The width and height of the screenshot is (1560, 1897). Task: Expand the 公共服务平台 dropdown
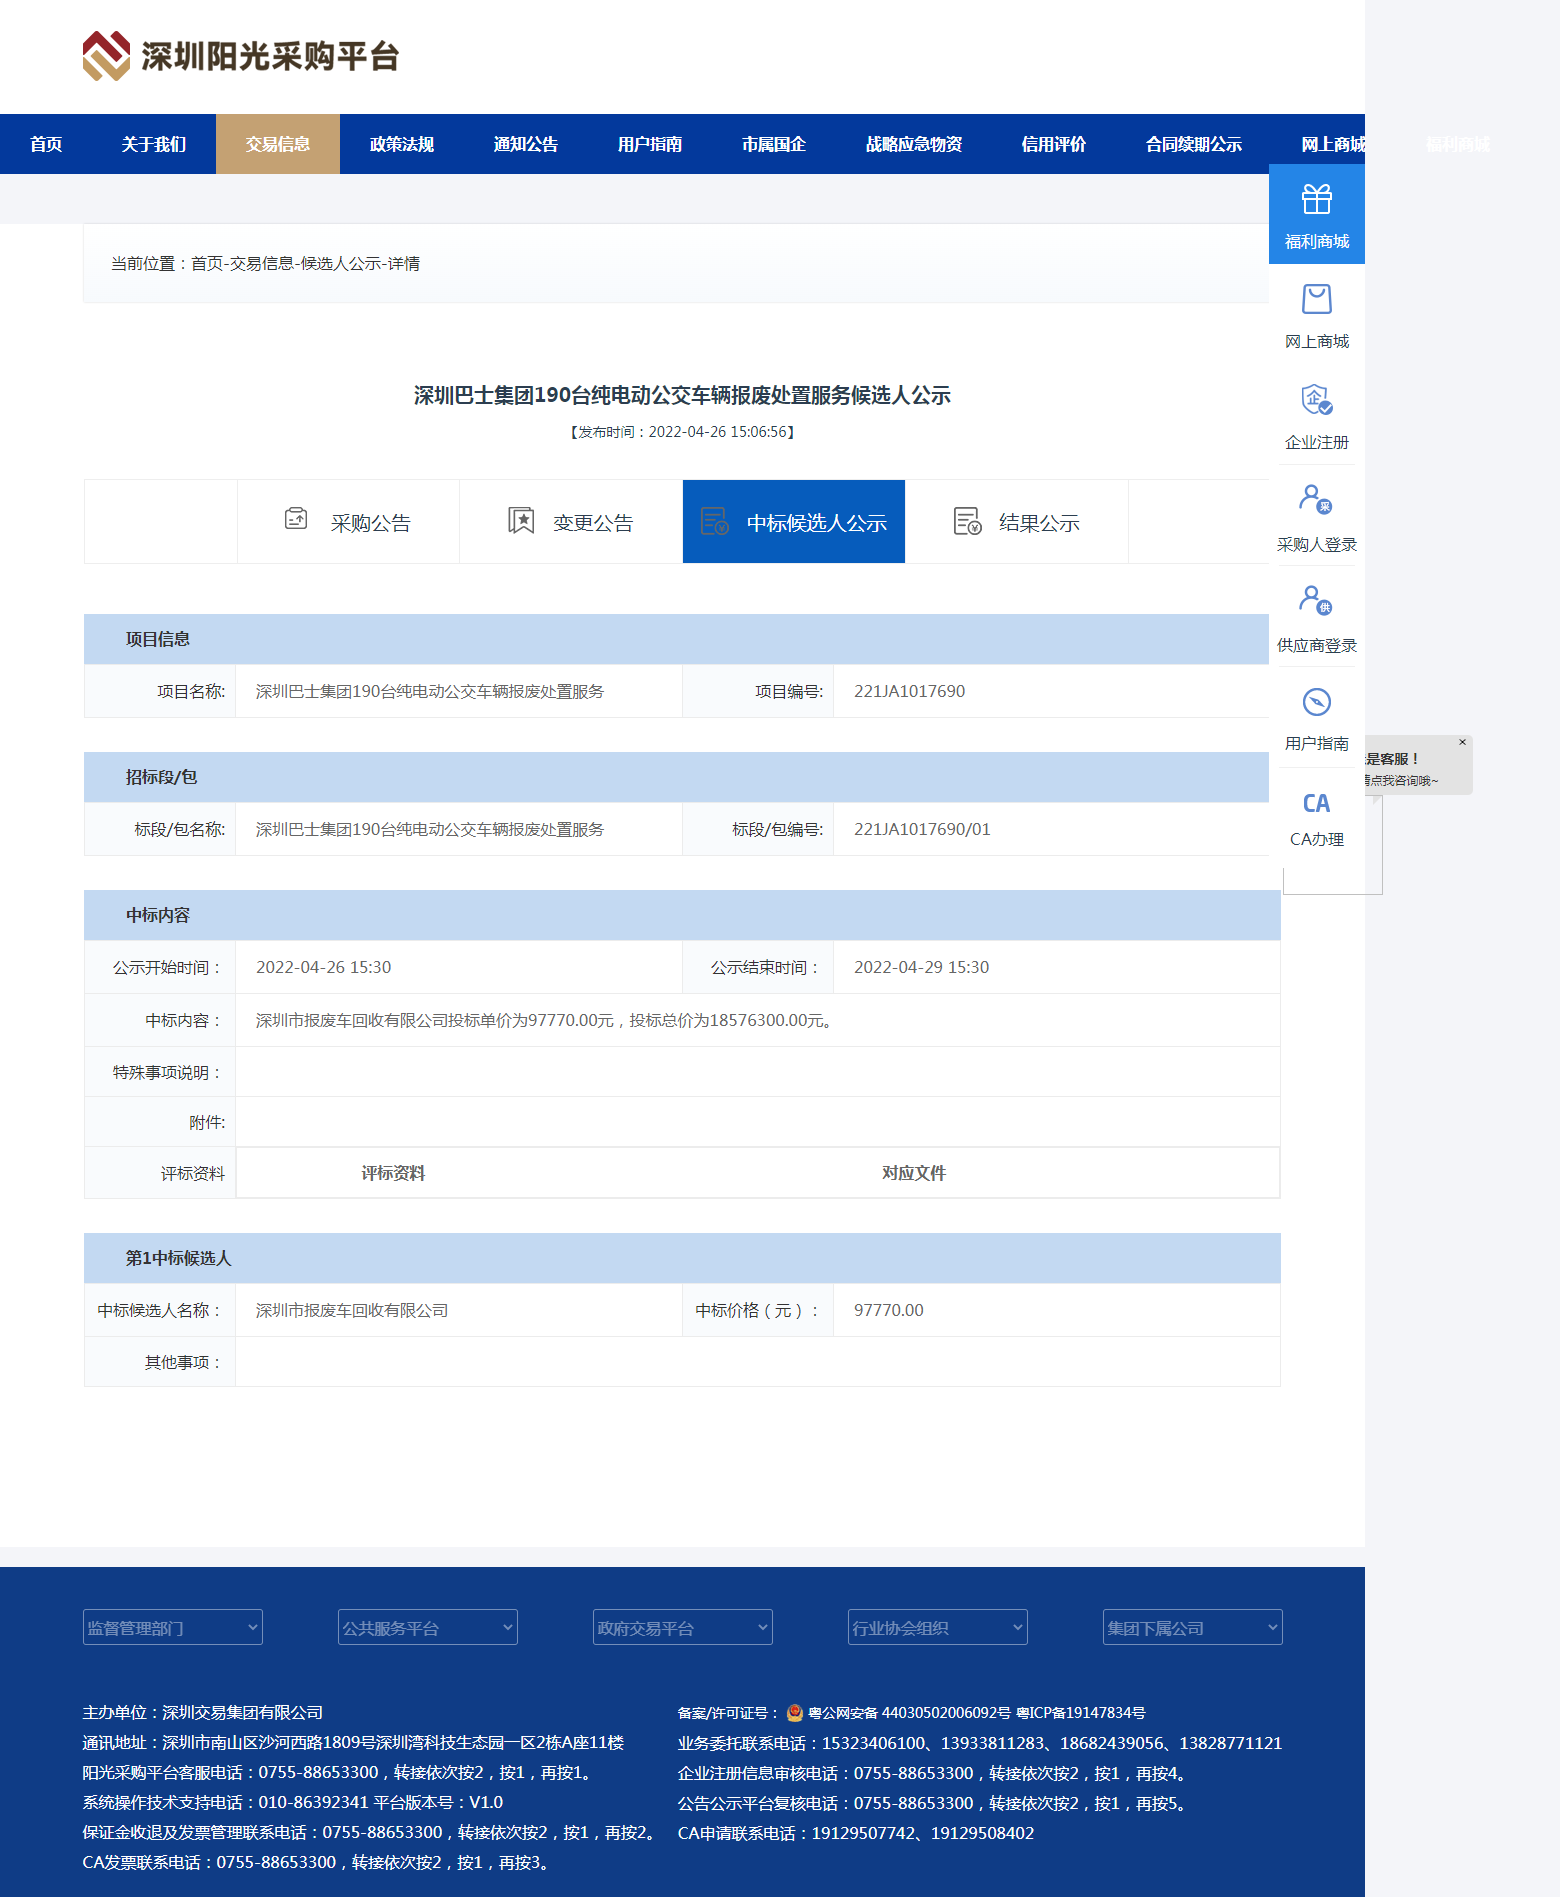click(x=428, y=1627)
